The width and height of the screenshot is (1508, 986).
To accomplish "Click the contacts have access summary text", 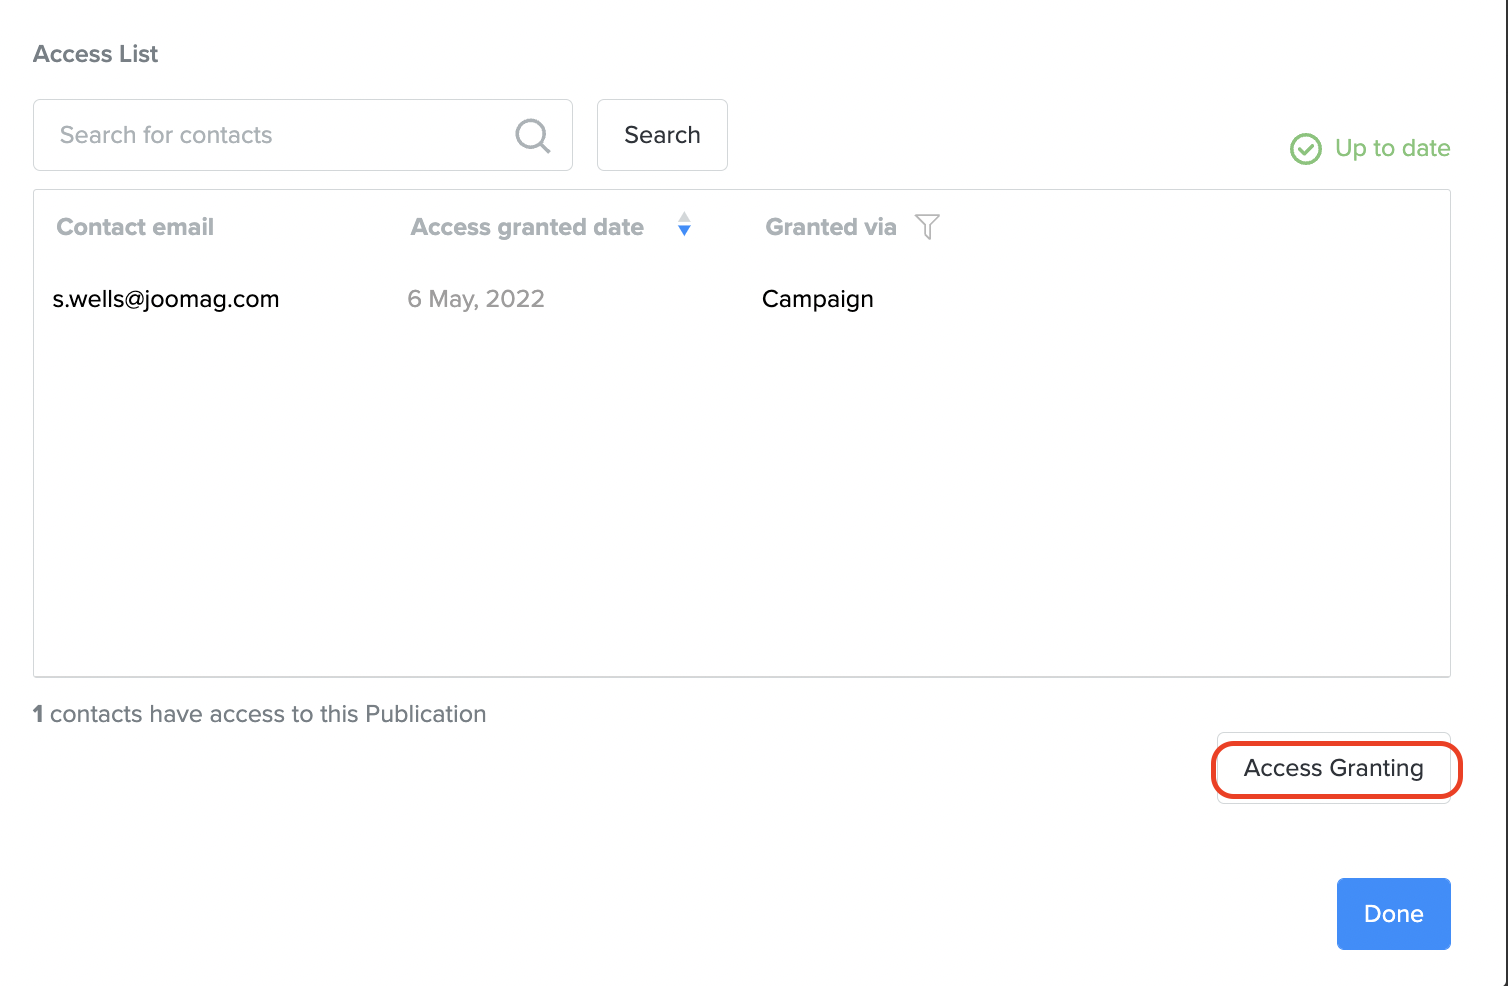I will tap(268, 714).
